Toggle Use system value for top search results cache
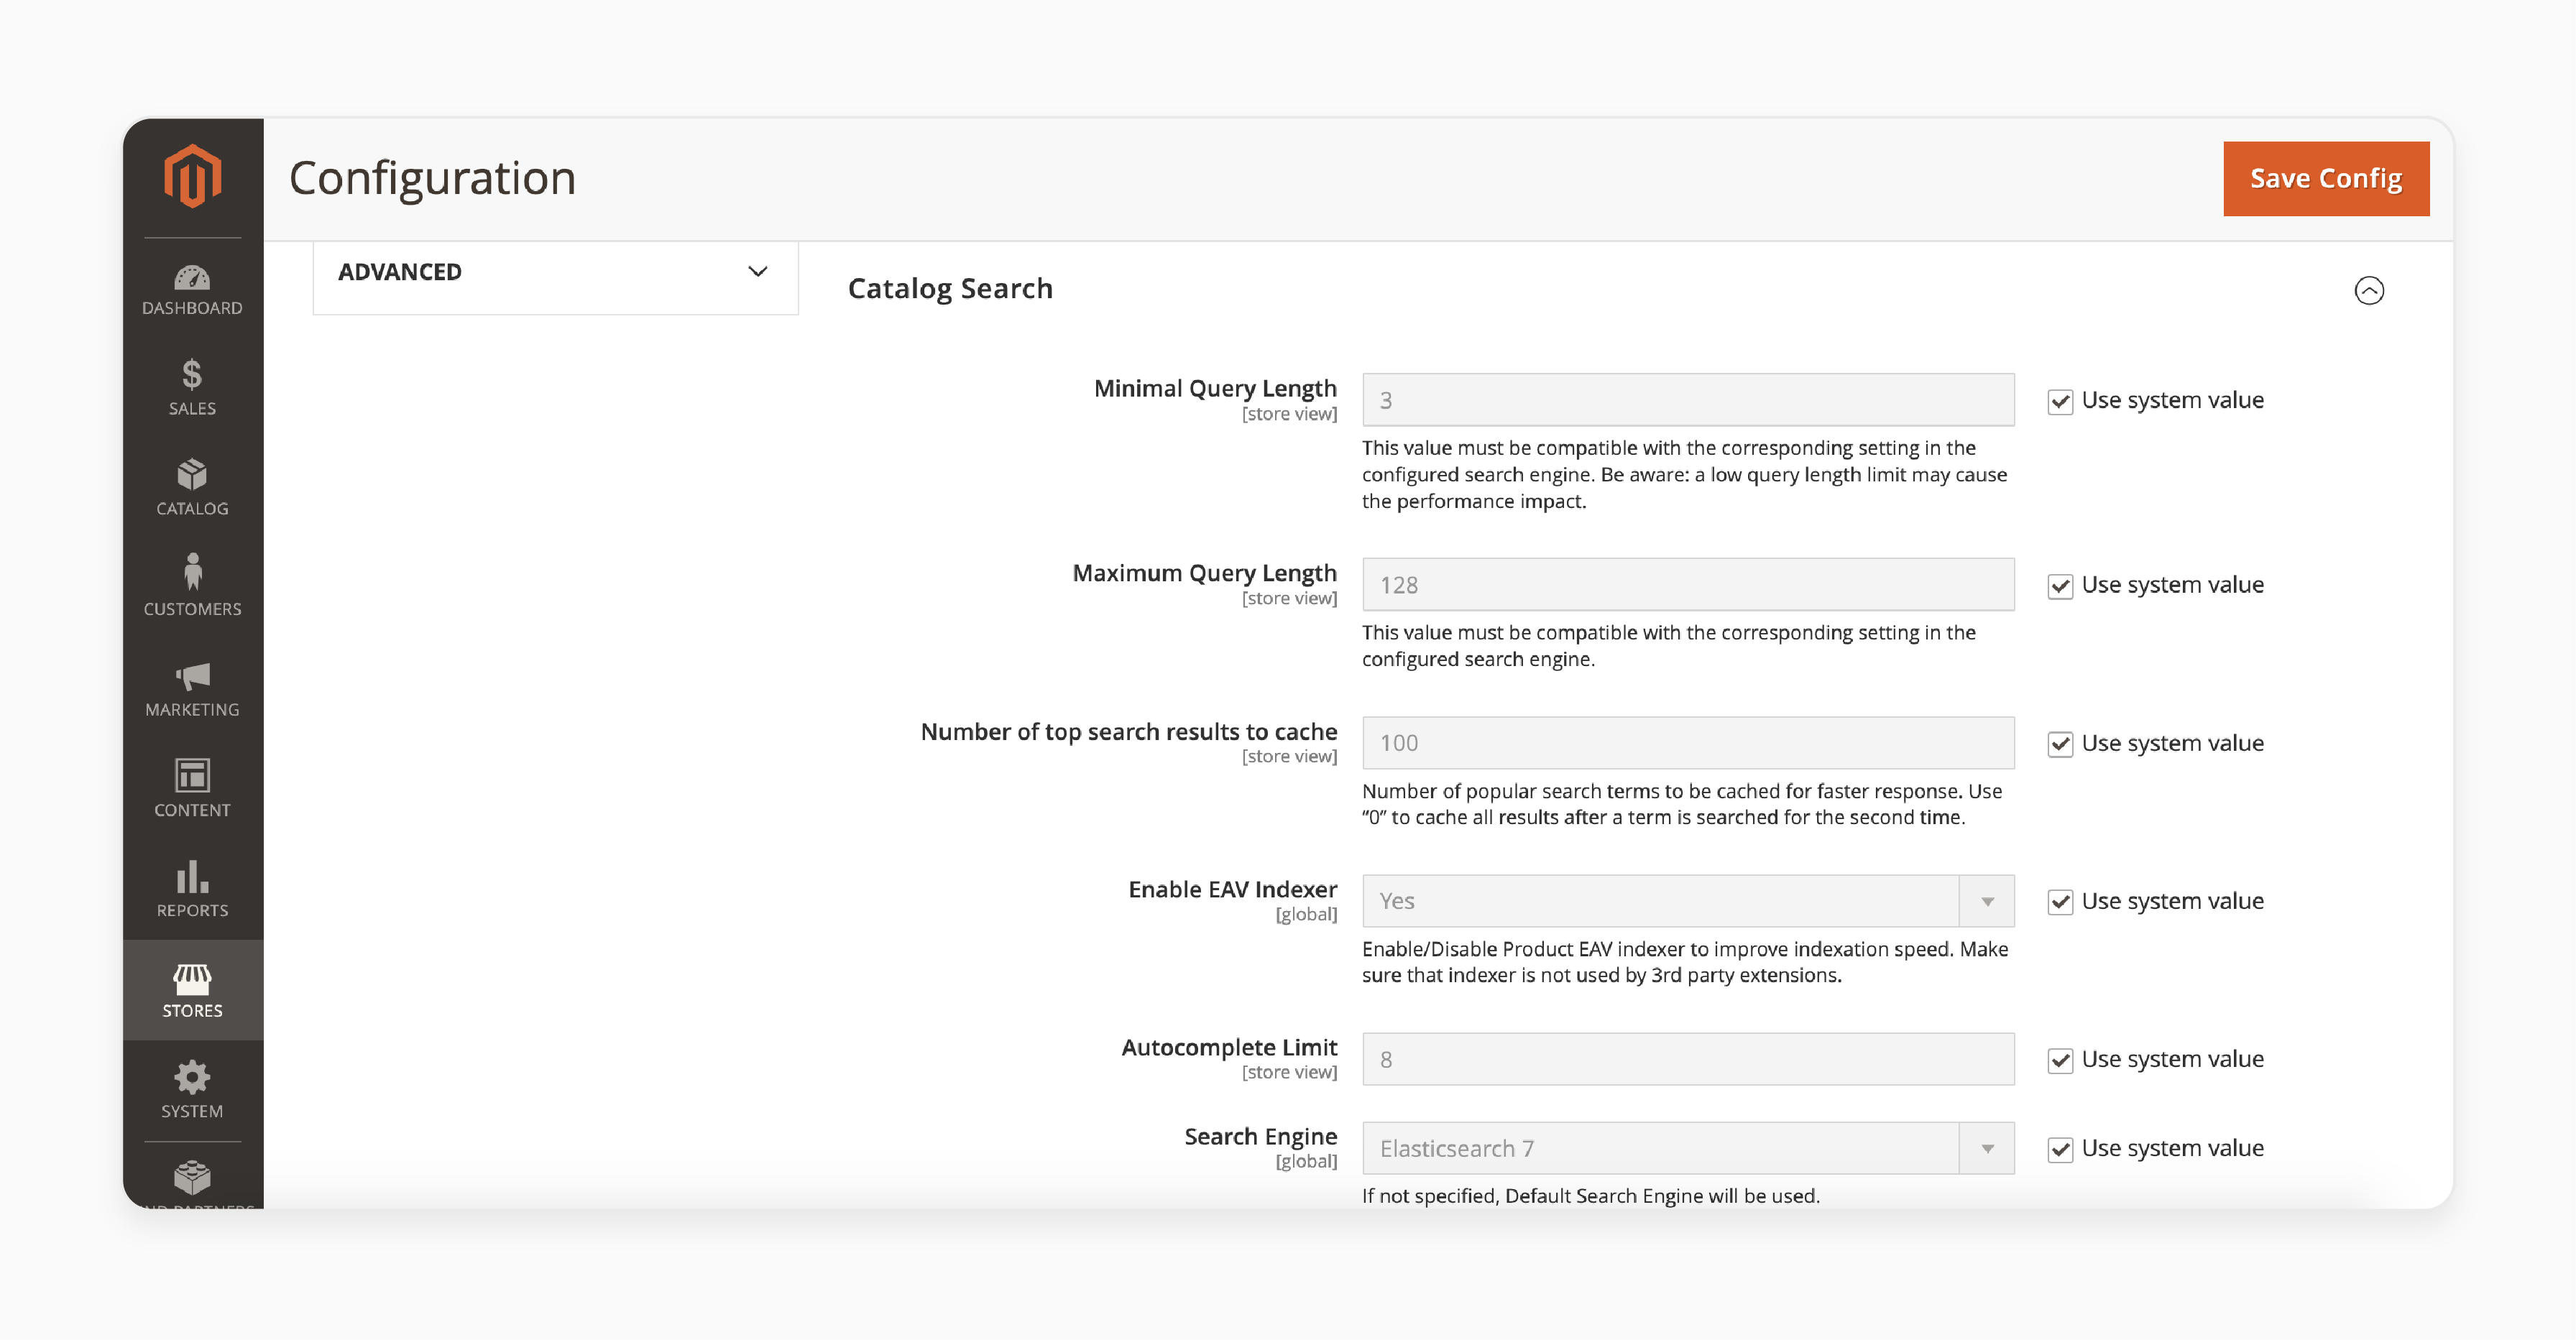The height and width of the screenshot is (1340, 2576). pyautogui.click(x=2060, y=744)
